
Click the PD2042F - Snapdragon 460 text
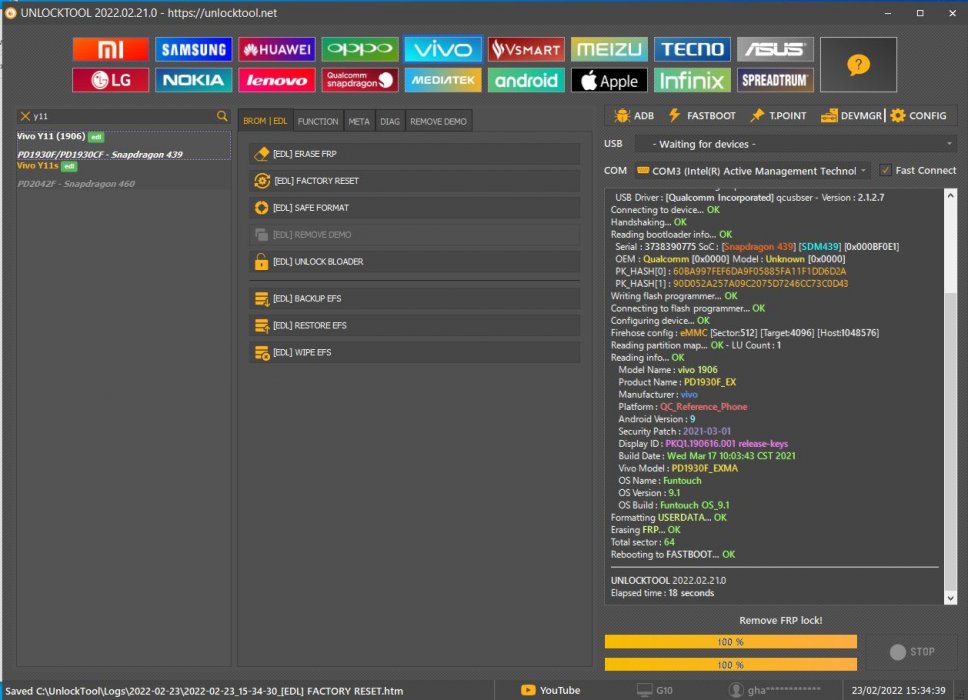coord(76,184)
